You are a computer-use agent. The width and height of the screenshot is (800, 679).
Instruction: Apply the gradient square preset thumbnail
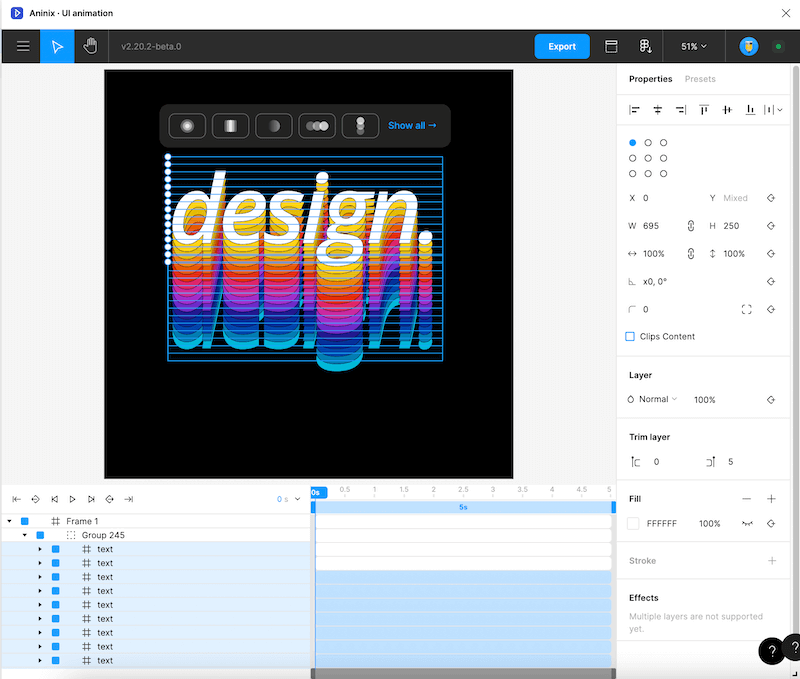pyautogui.click(x=230, y=125)
